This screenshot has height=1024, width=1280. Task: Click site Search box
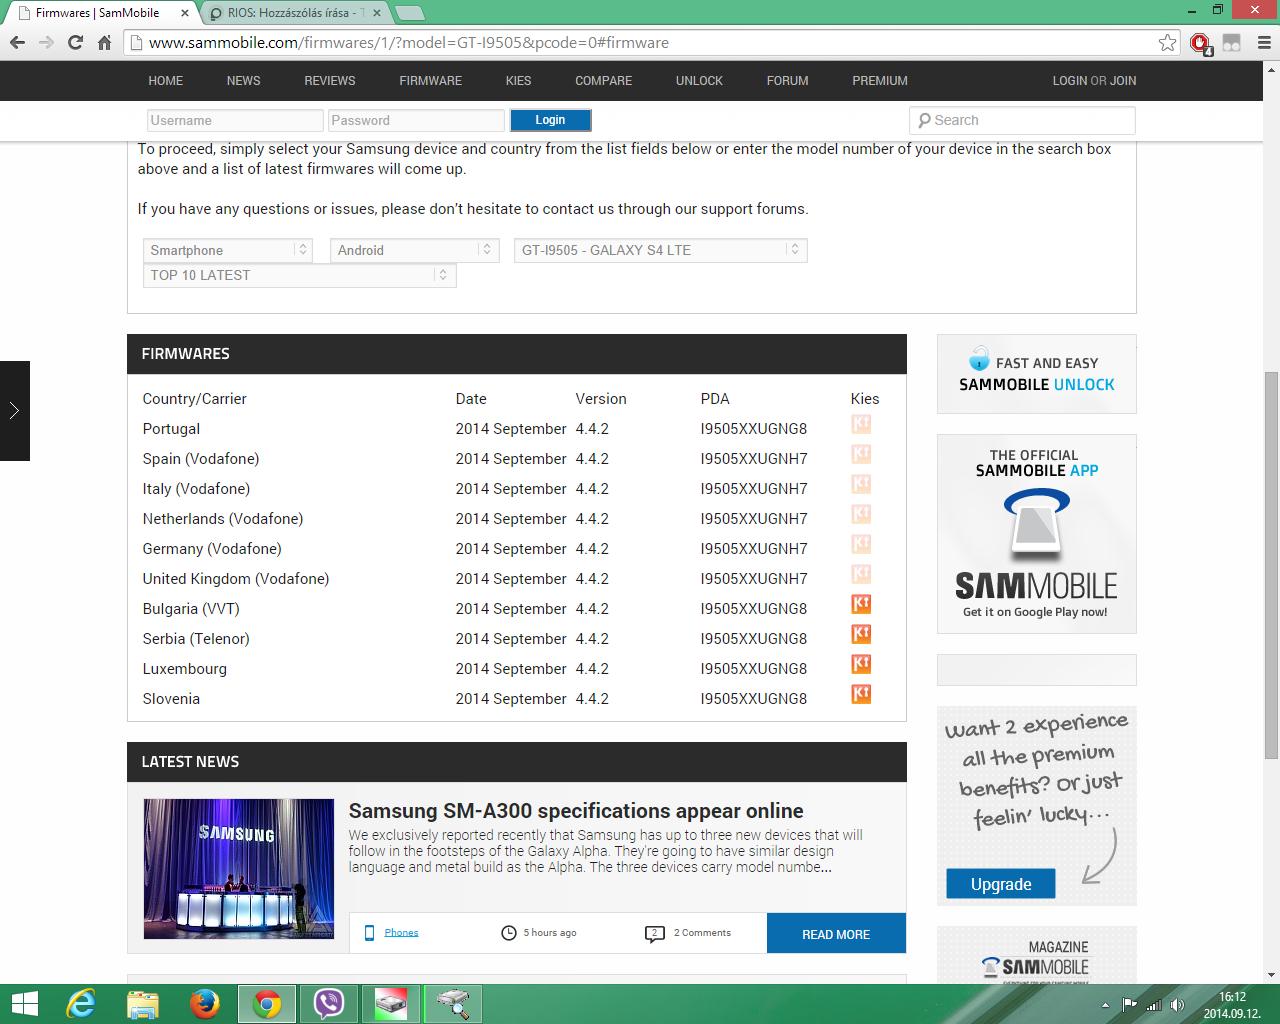pos(1023,120)
